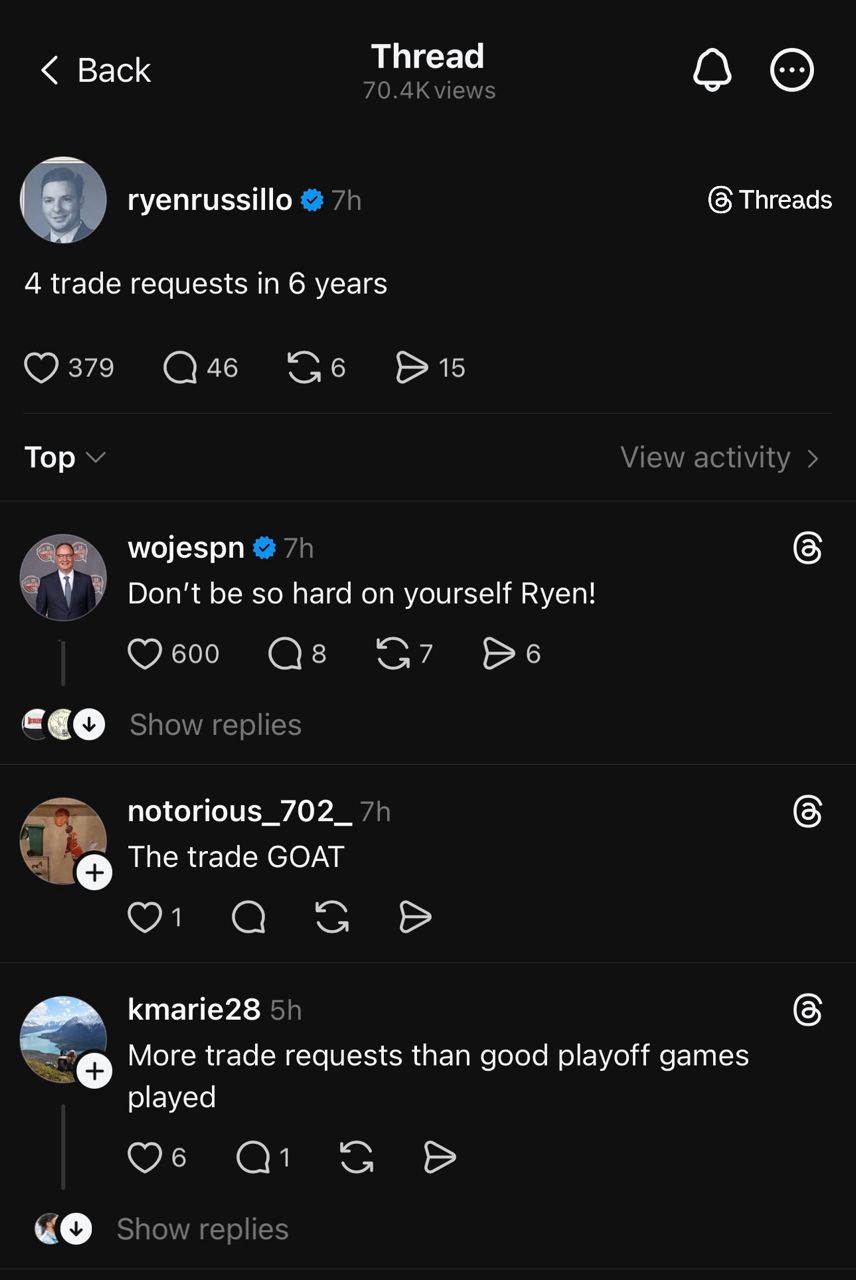Screen dimensions: 856x1280
Task: Tap the notification bell icon
Action: 712,71
